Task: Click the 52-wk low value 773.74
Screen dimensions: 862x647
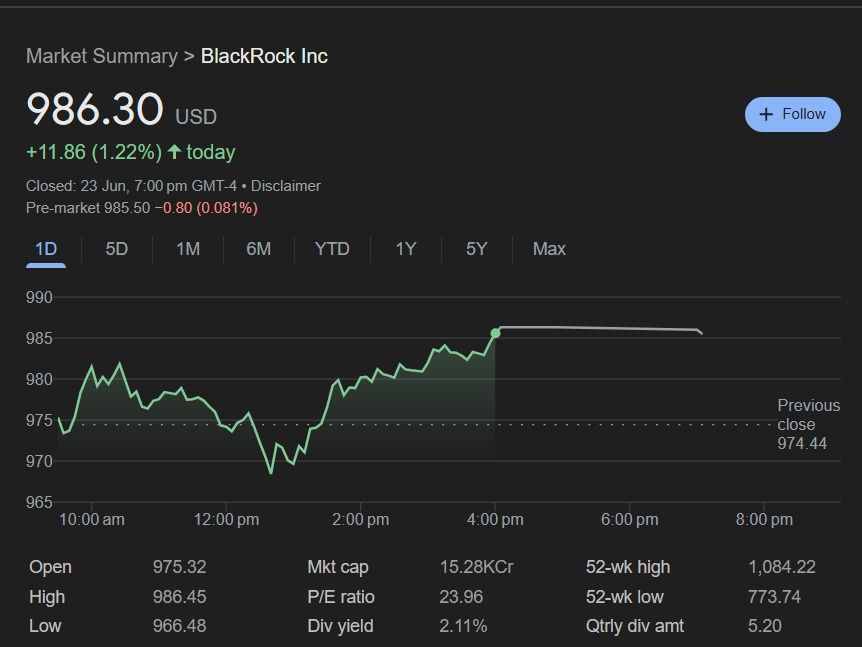Action: pos(774,596)
